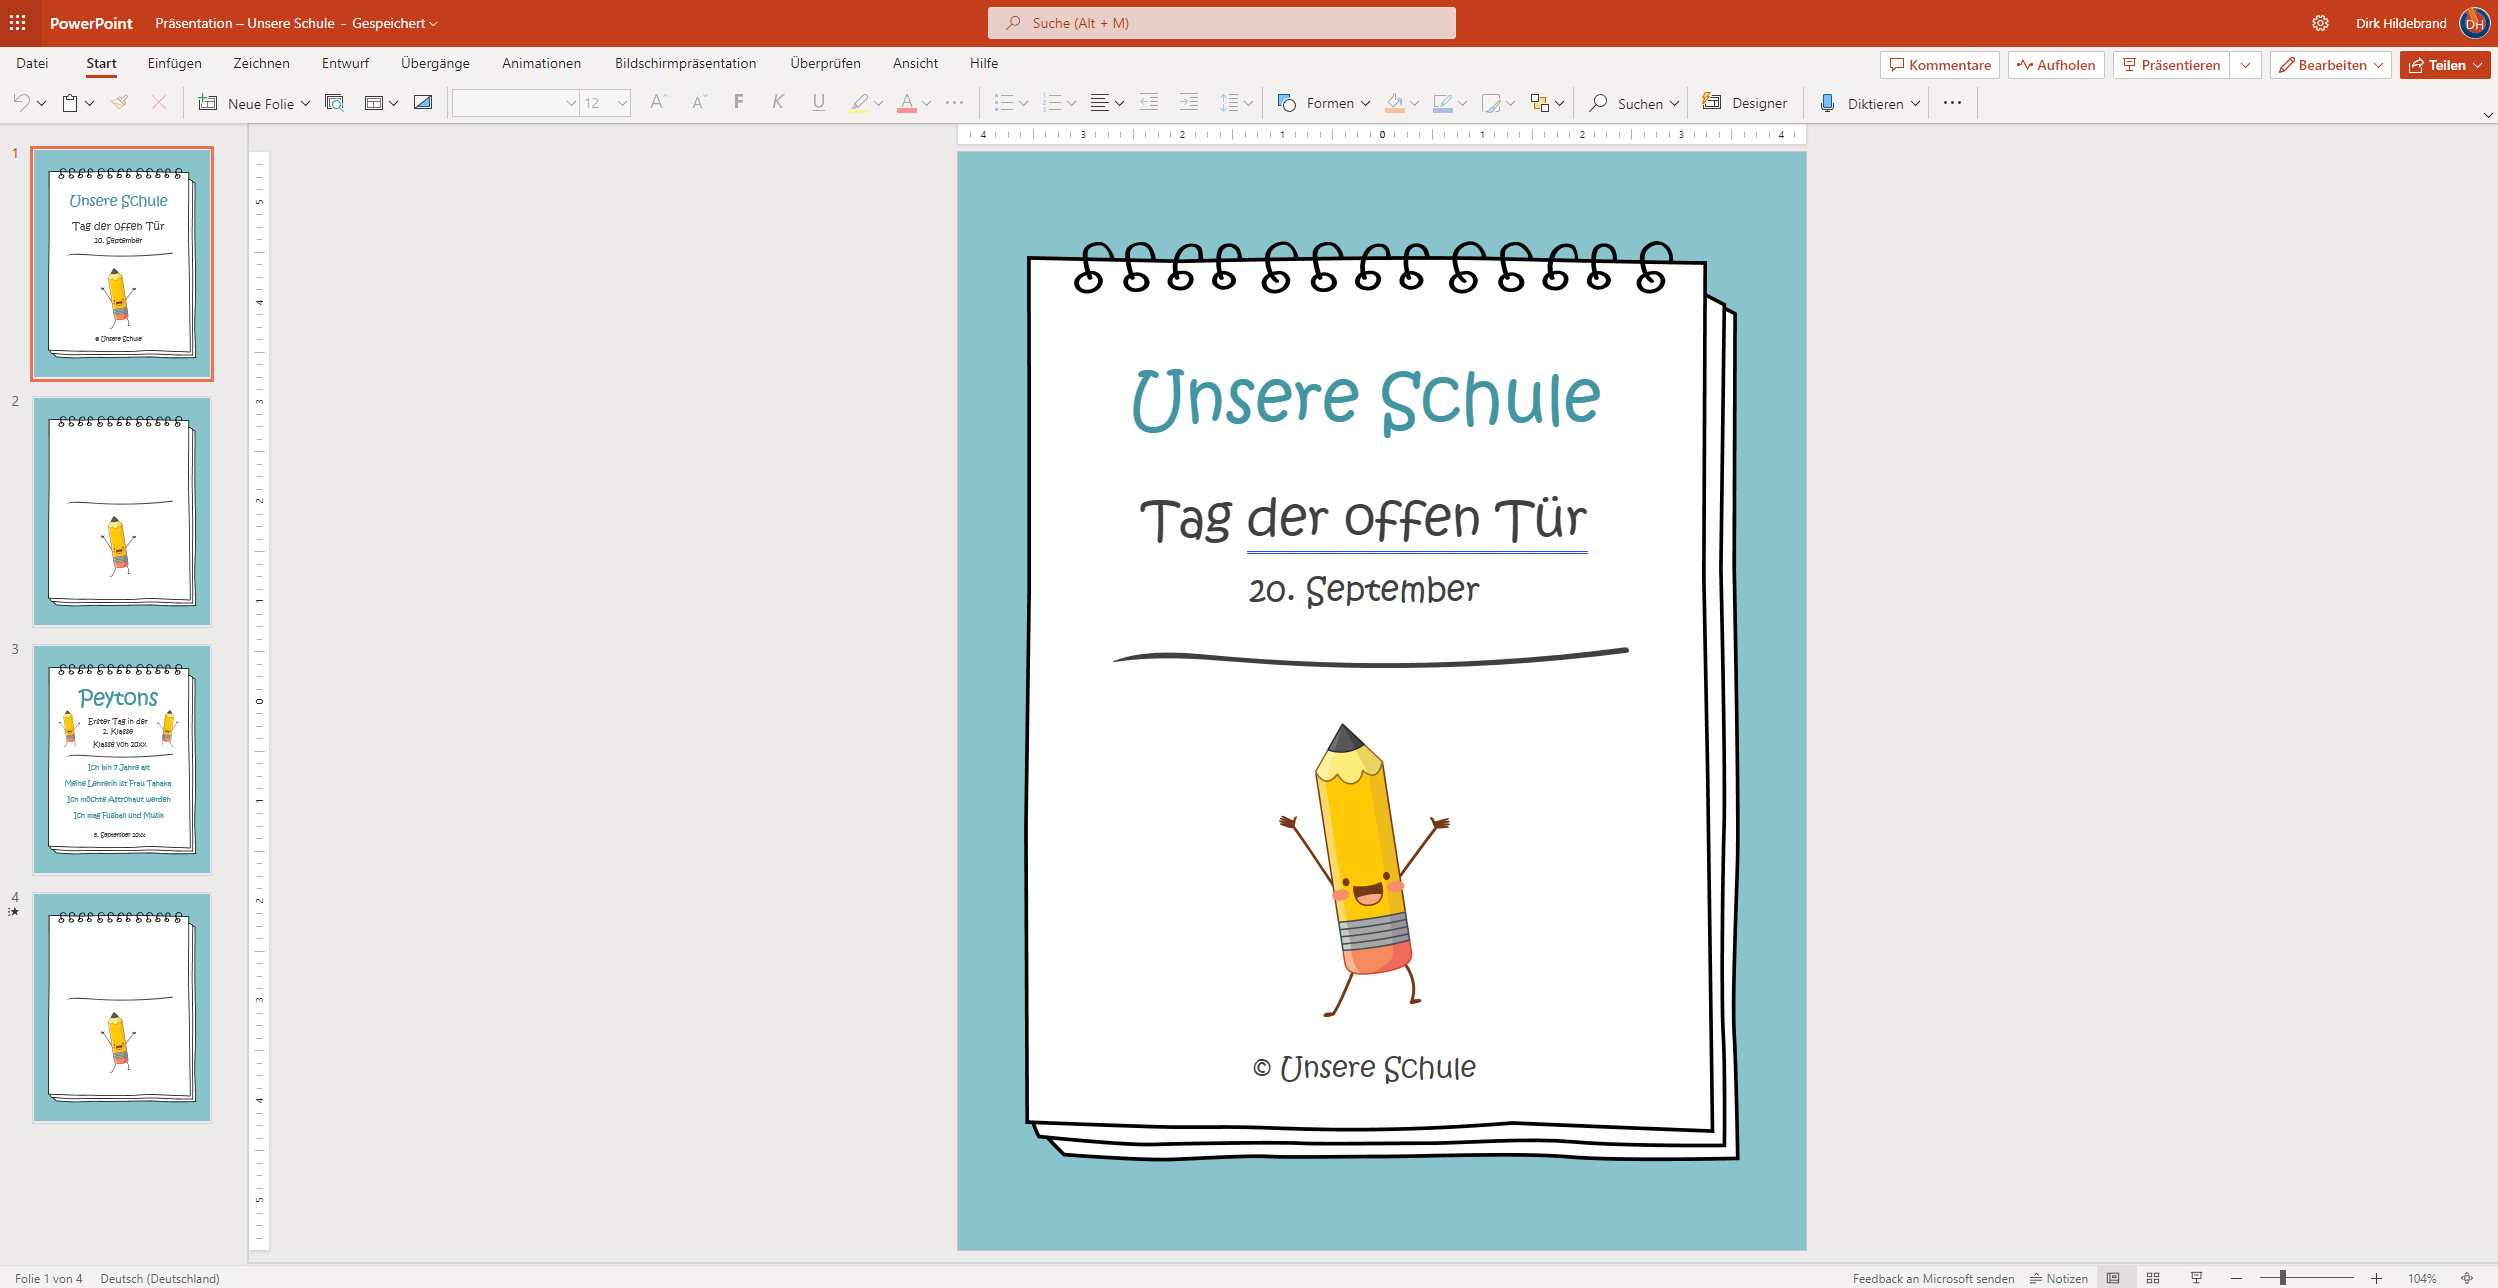The width and height of the screenshot is (2498, 1288).
Task: Switch to the Animationen tab
Action: 541,63
